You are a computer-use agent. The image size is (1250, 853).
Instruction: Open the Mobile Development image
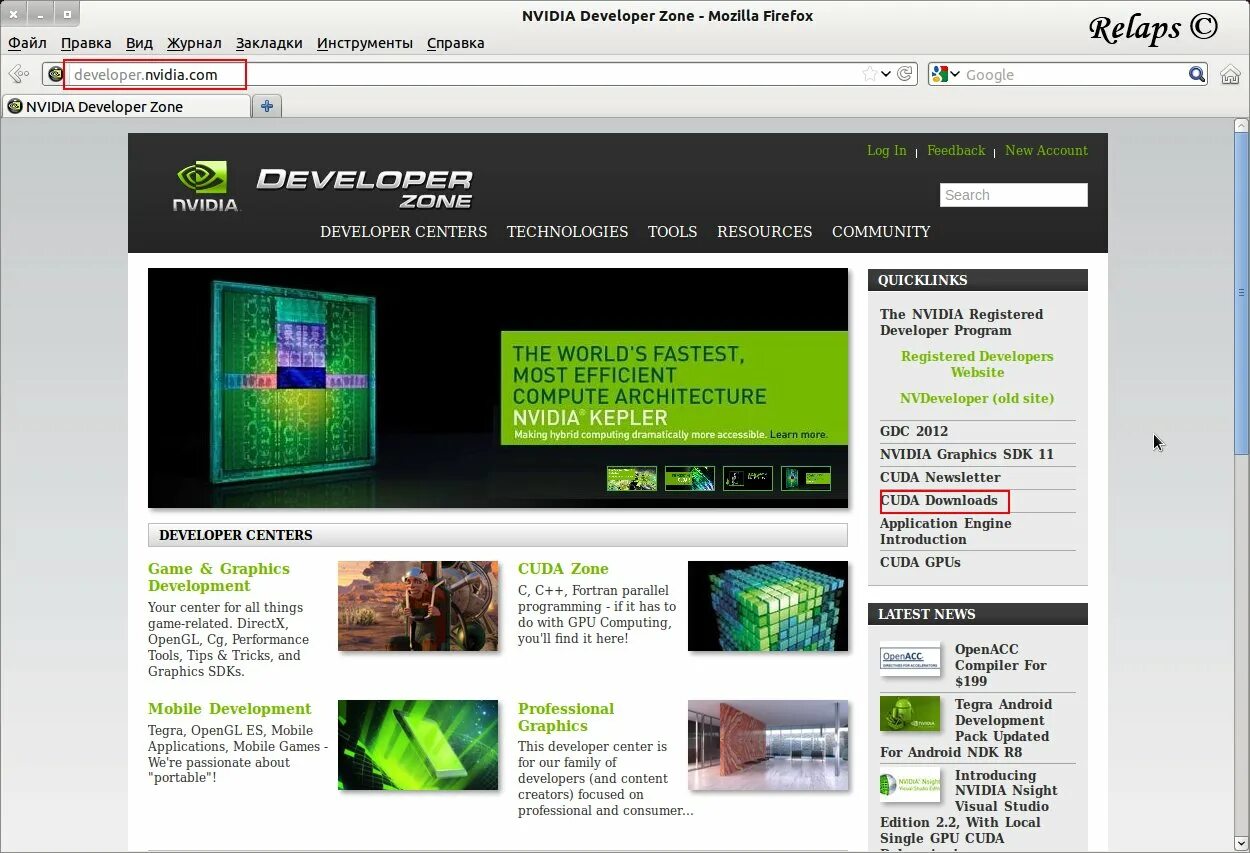[418, 745]
